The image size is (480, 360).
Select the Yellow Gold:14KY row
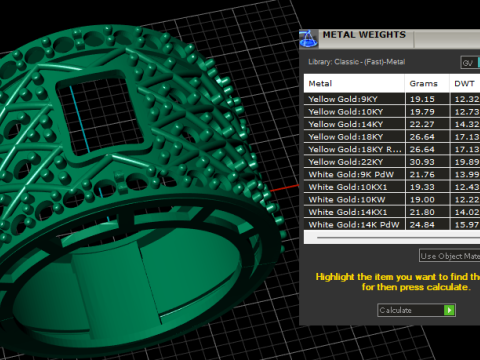click(392, 124)
